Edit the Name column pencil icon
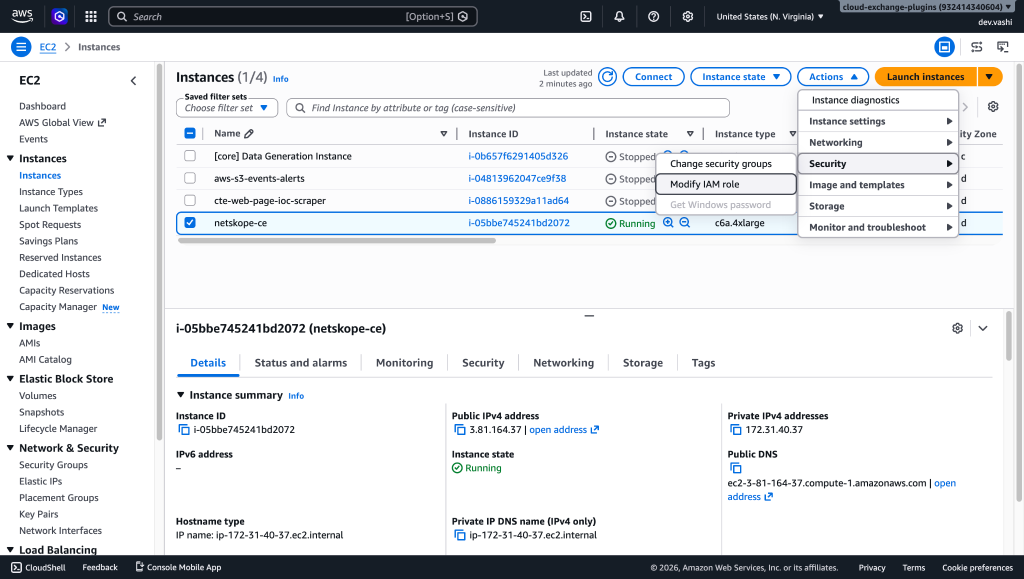The width and height of the screenshot is (1024, 579). click(x=249, y=134)
